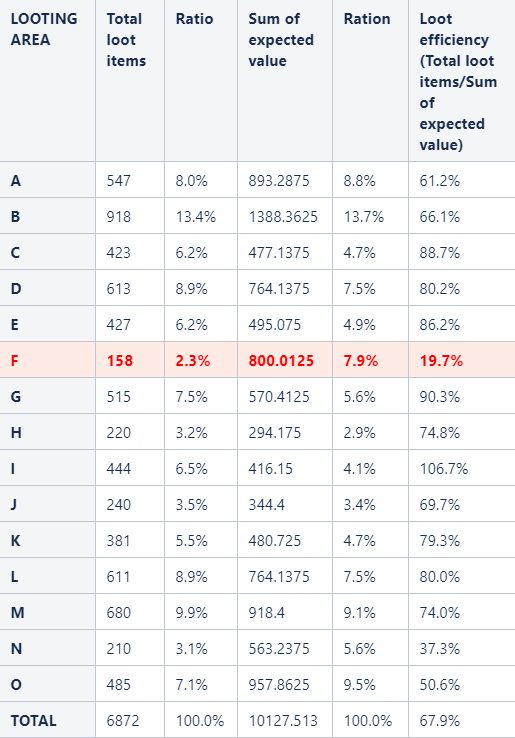Click the 10127.513 total expected value cell
The height and width of the screenshot is (738, 515).
[x=283, y=721]
